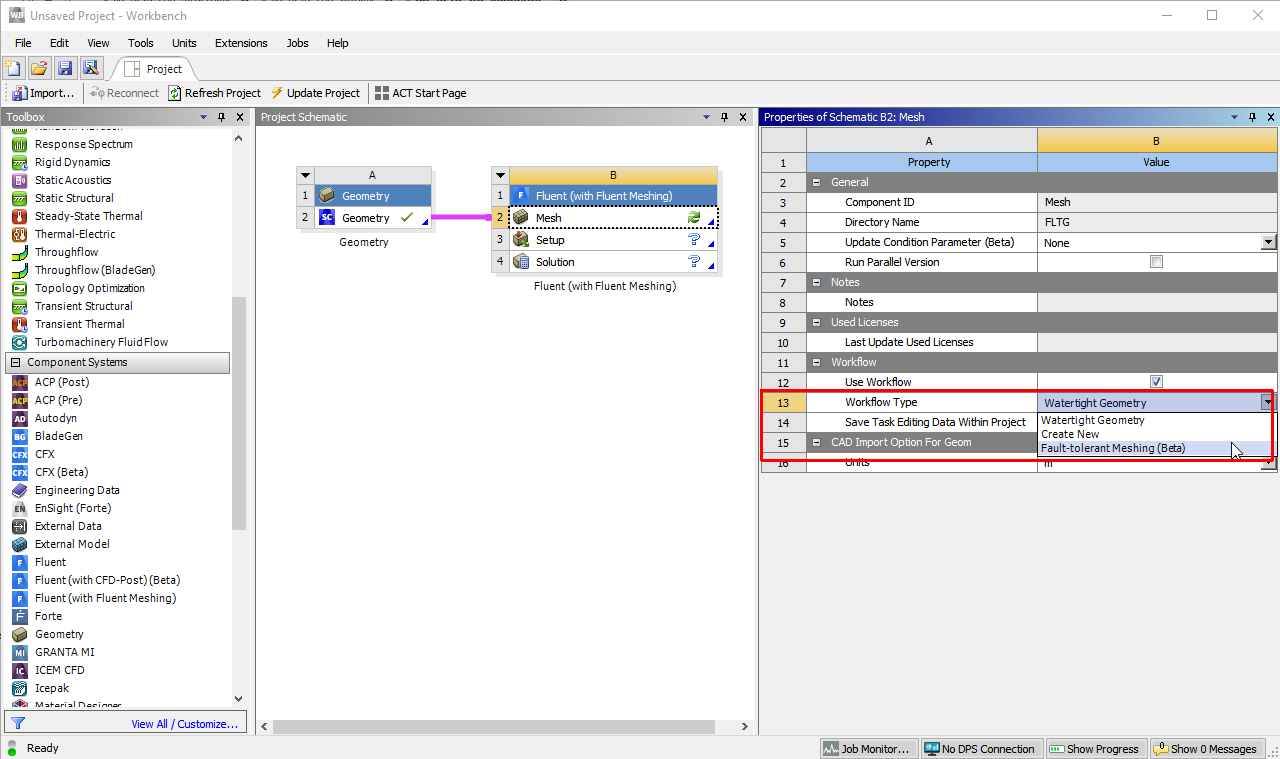Click the Save project icon
Viewport: 1280px width, 759px height.
click(x=65, y=68)
